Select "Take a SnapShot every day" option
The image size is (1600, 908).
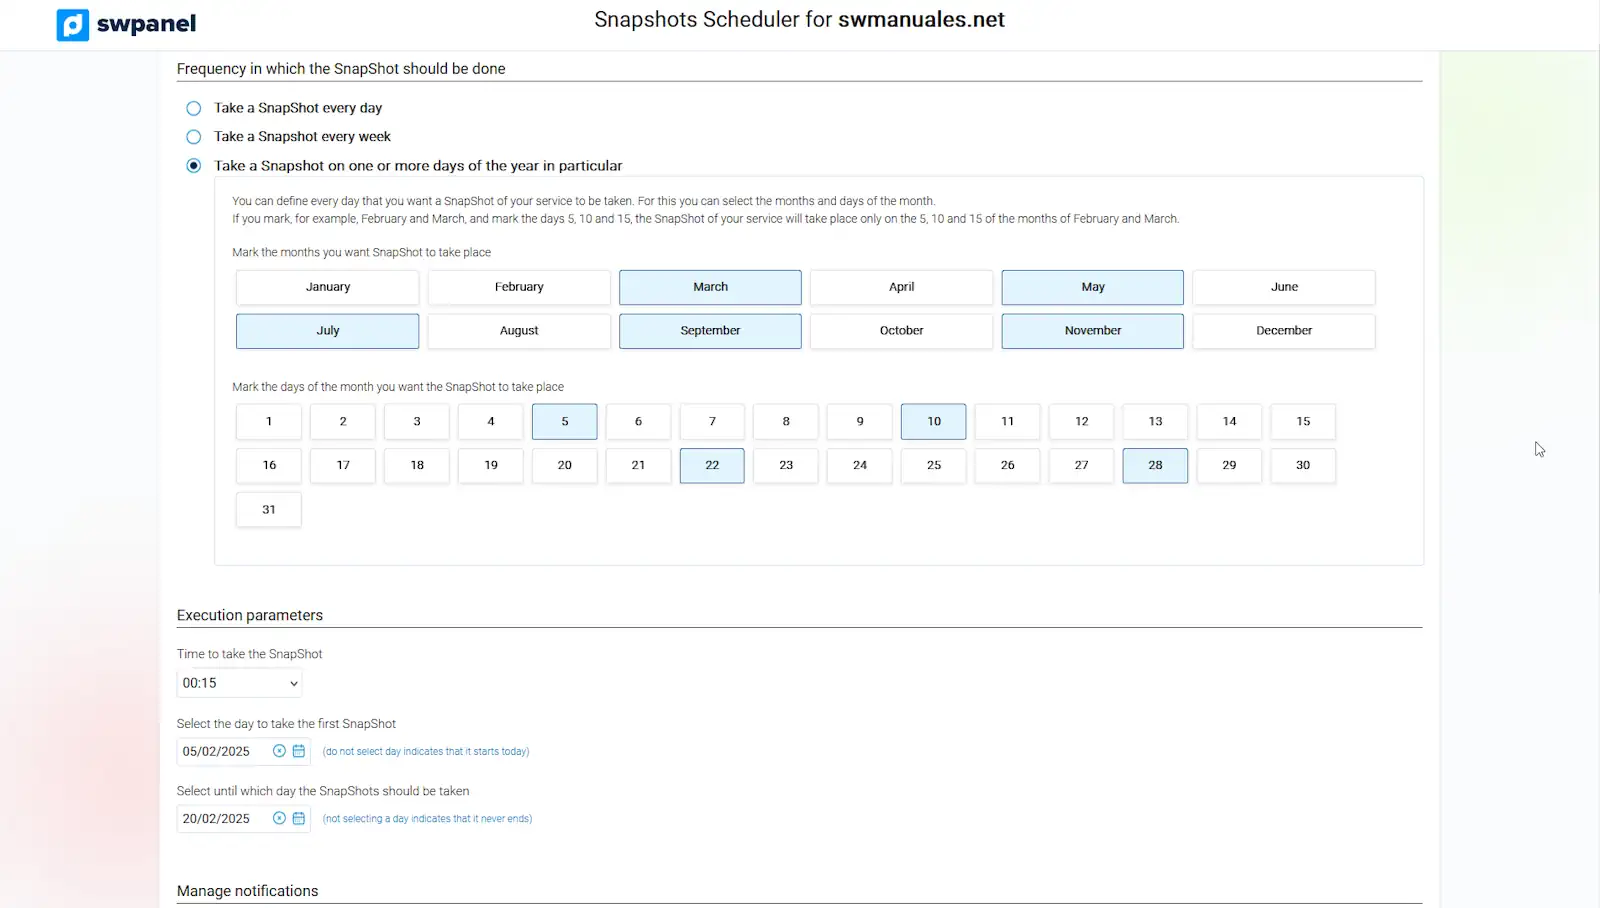click(x=194, y=108)
